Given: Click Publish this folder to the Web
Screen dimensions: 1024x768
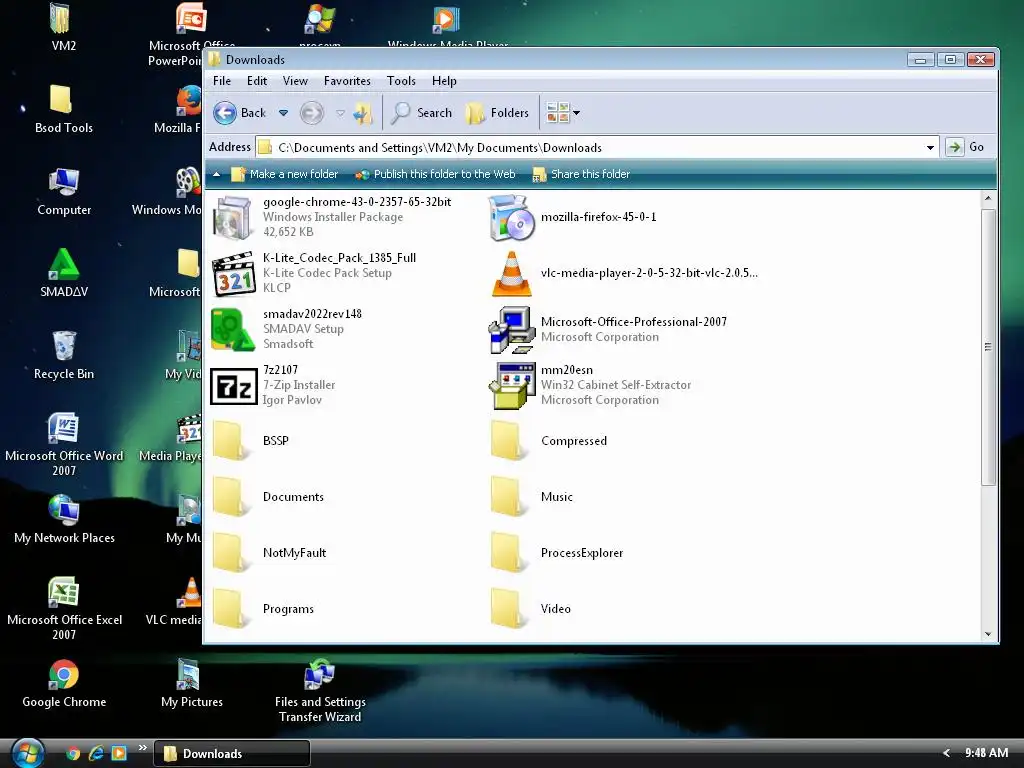Looking at the screenshot, I should click(x=435, y=174).
